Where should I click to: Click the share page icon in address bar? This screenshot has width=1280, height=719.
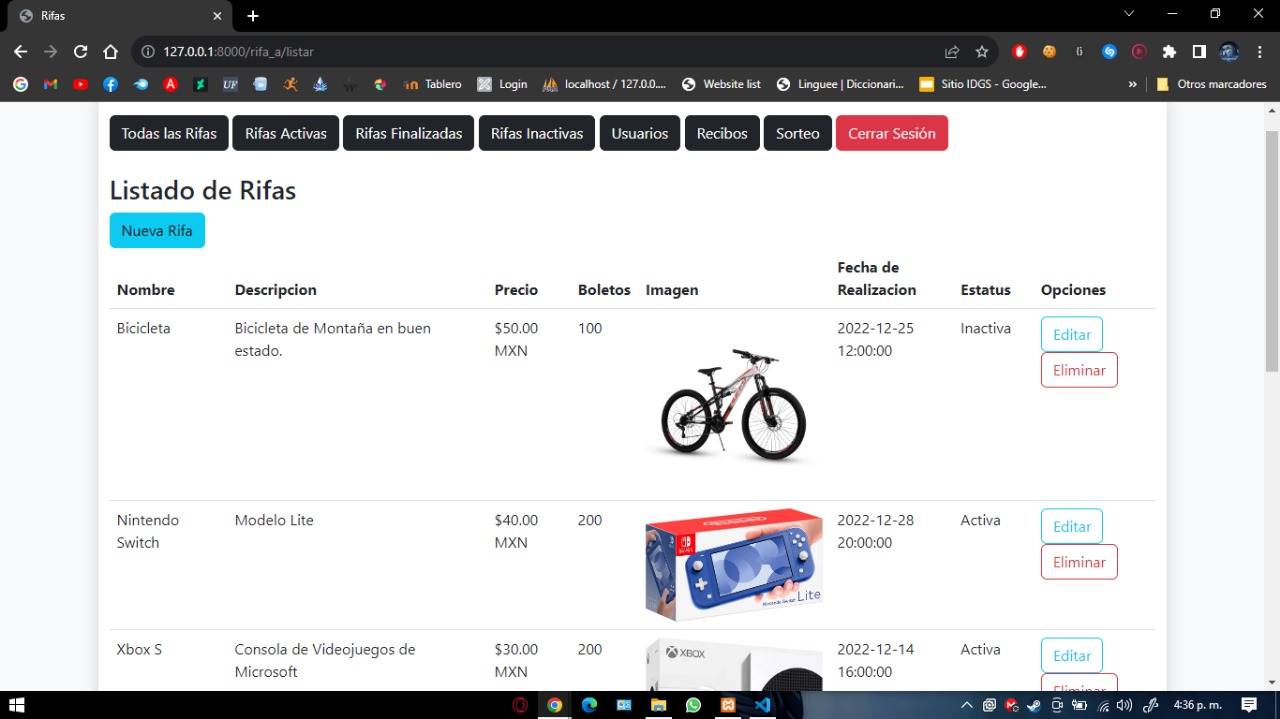click(952, 52)
